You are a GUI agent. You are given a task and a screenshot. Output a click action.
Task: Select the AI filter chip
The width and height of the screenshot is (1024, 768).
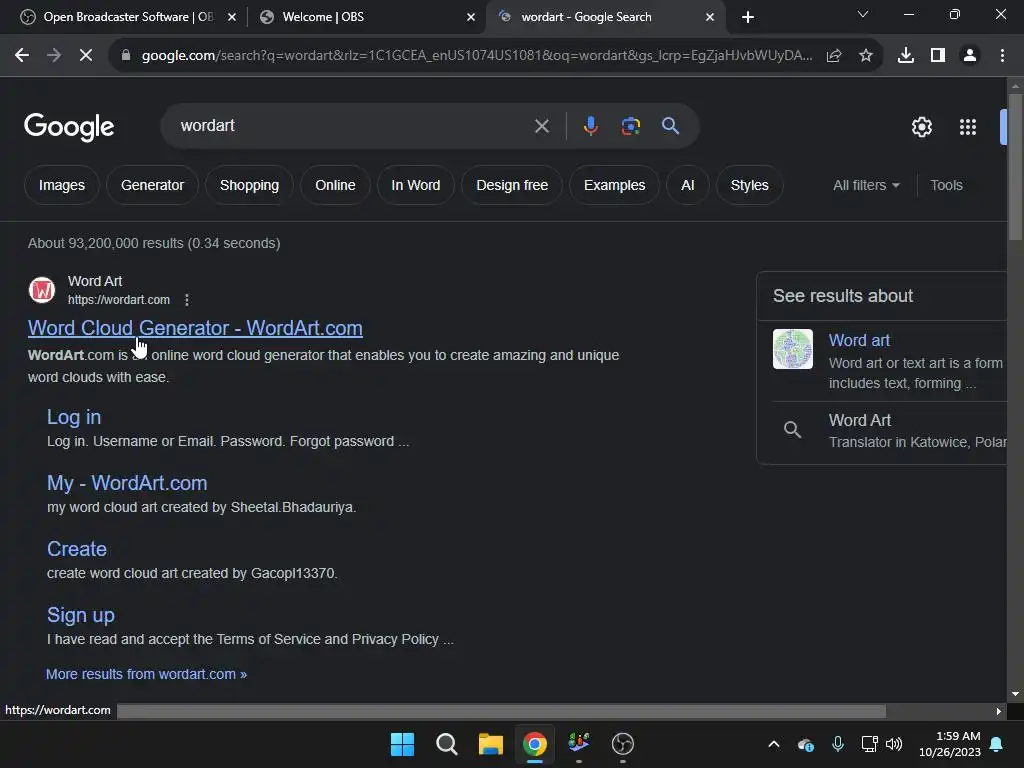pos(688,185)
